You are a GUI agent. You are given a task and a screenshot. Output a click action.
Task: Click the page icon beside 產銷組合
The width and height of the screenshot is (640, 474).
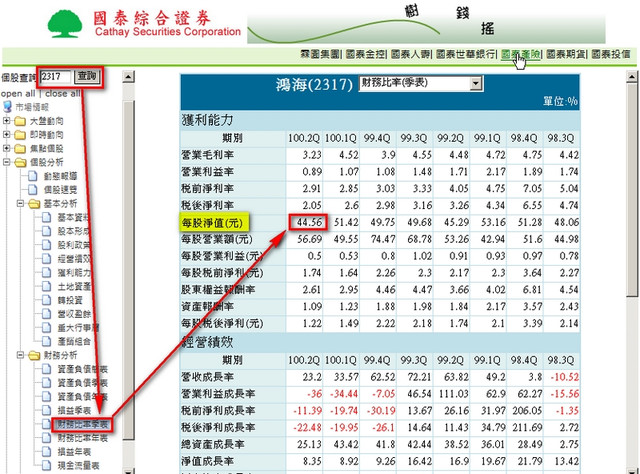[47, 341]
